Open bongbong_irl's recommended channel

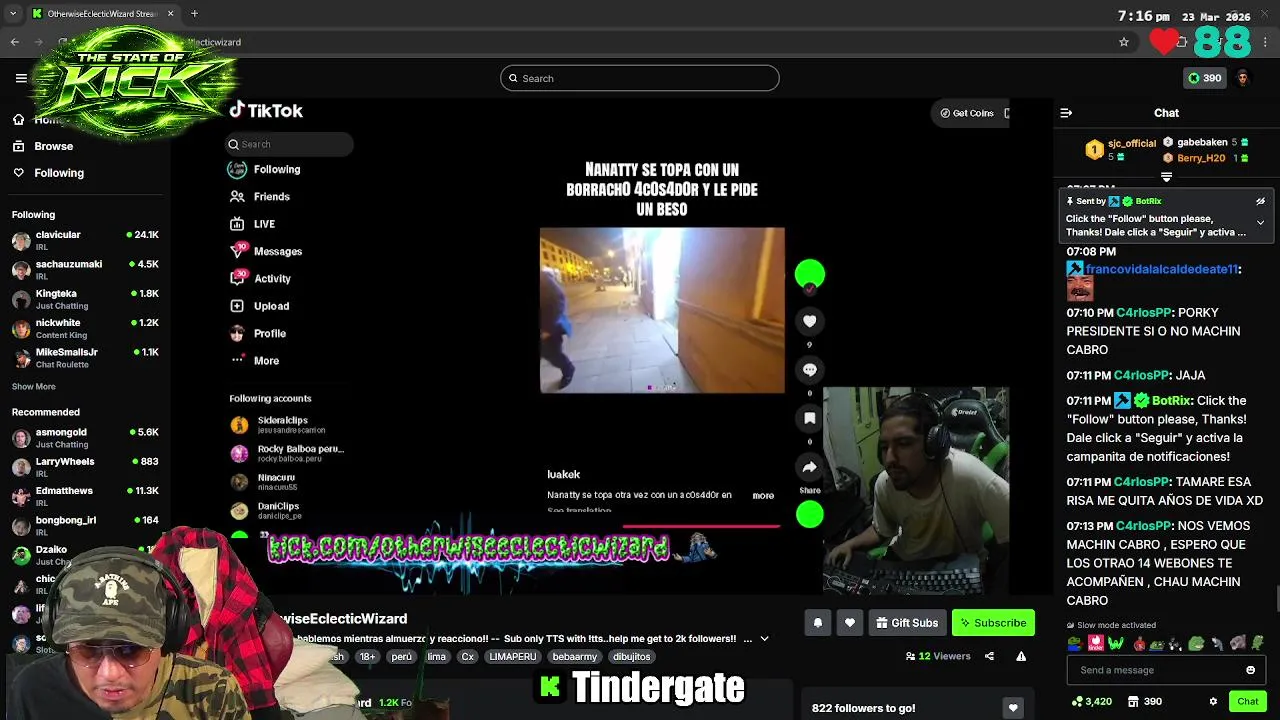(85, 525)
